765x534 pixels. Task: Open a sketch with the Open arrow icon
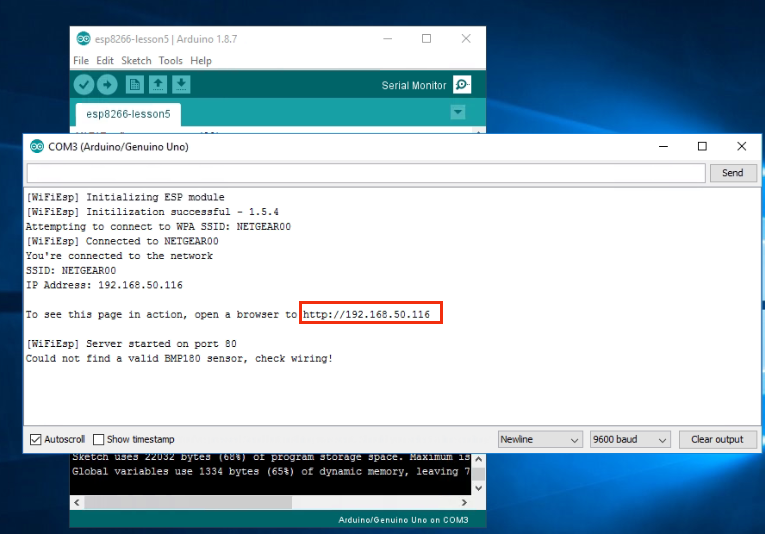(158, 85)
